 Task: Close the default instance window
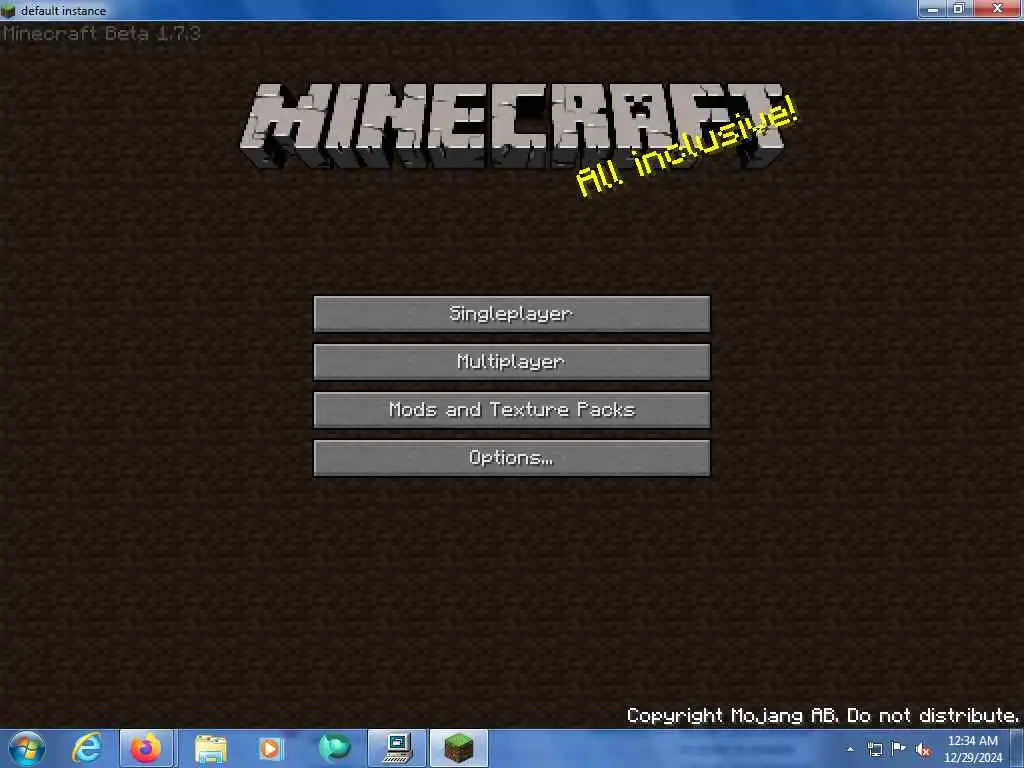click(998, 9)
